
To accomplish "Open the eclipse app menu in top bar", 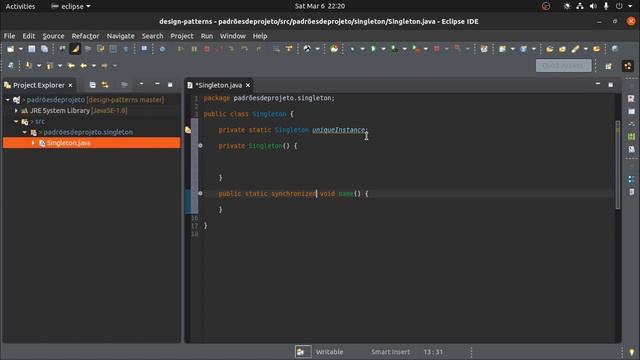I will [71, 6].
